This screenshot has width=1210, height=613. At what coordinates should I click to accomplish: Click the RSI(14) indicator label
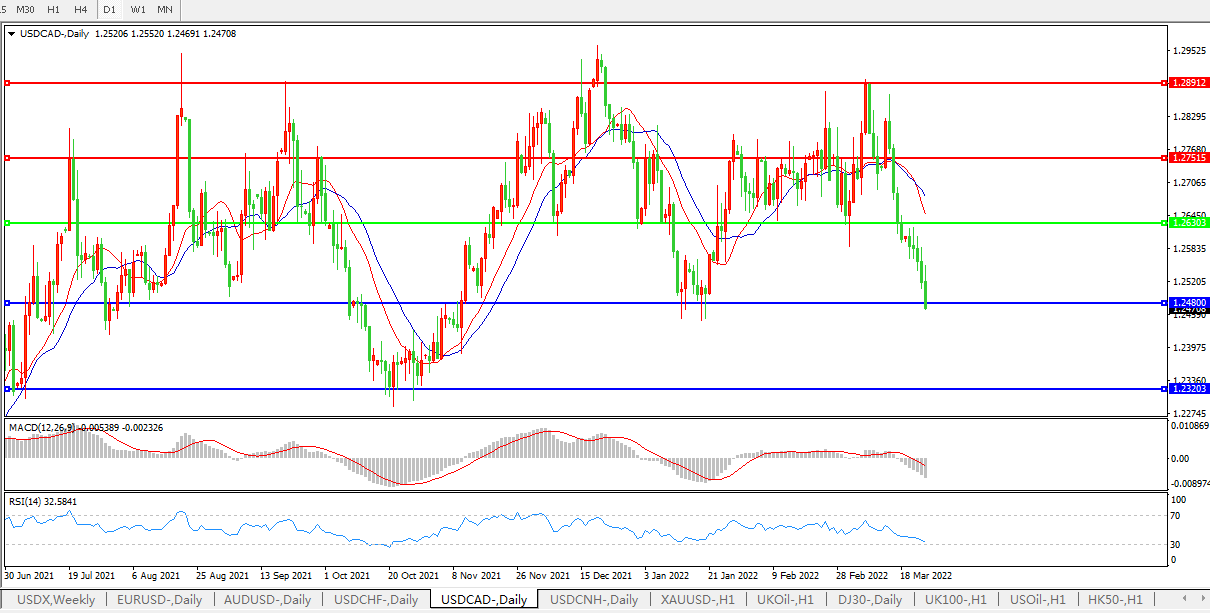(26, 500)
